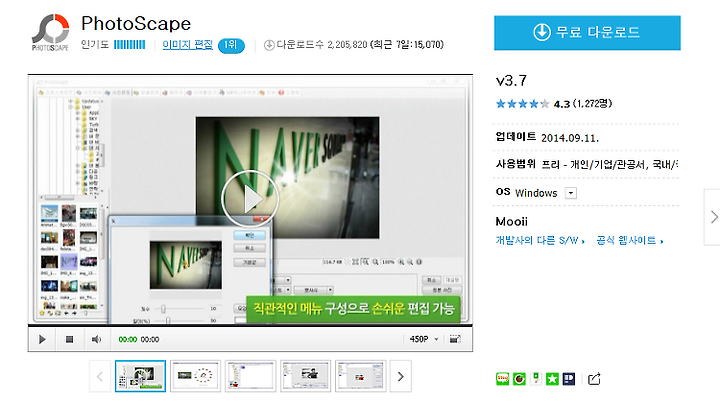The width and height of the screenshot is (720, 401).
Task: Mute the video with the speaker icon
Action: pyautogui.click(x=96, y=339)
